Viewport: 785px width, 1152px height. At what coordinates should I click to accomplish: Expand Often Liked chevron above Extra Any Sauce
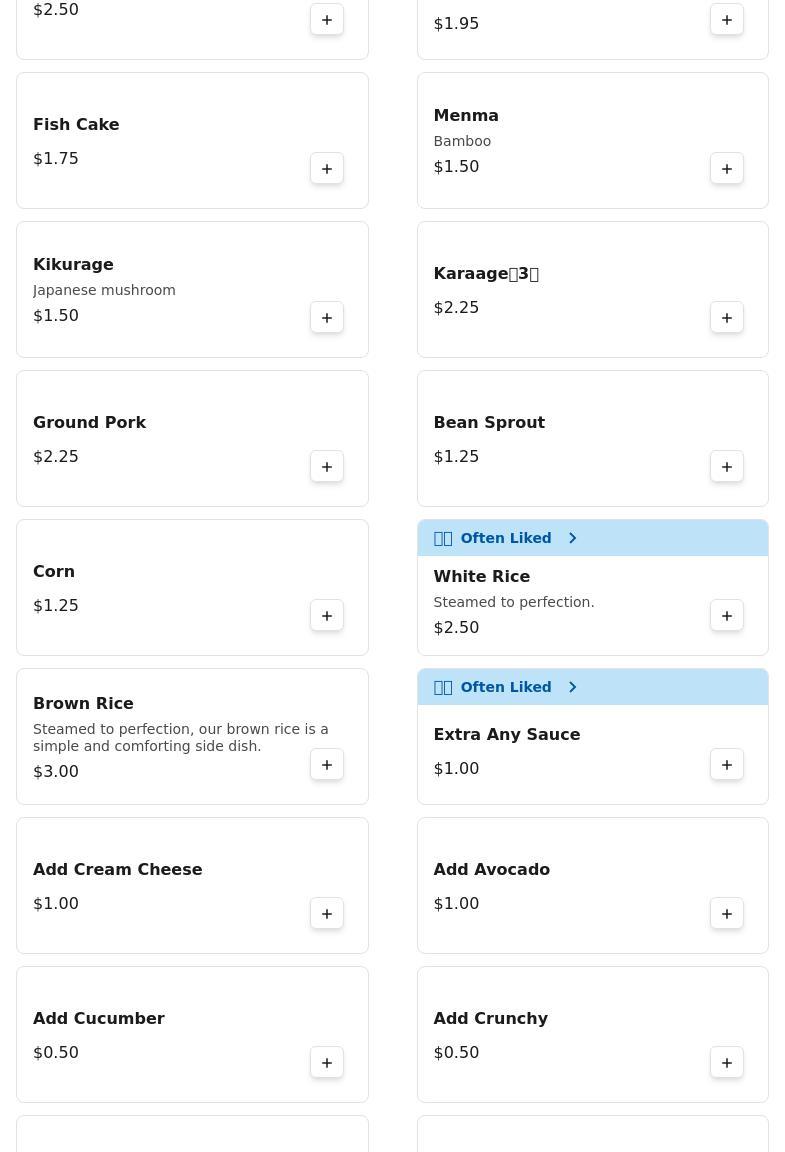pyautogui.click(x=573, y=687)
